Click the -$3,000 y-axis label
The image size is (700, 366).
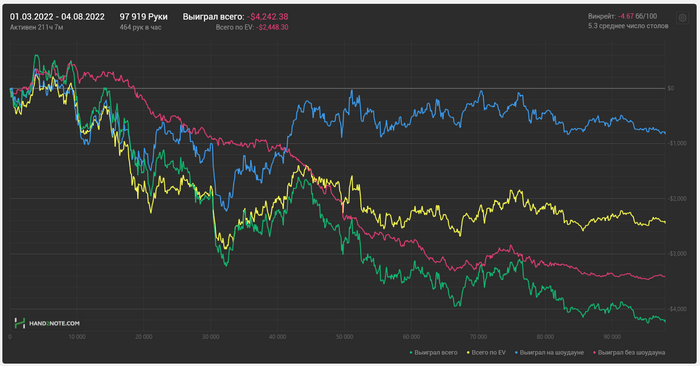point(676,254)
